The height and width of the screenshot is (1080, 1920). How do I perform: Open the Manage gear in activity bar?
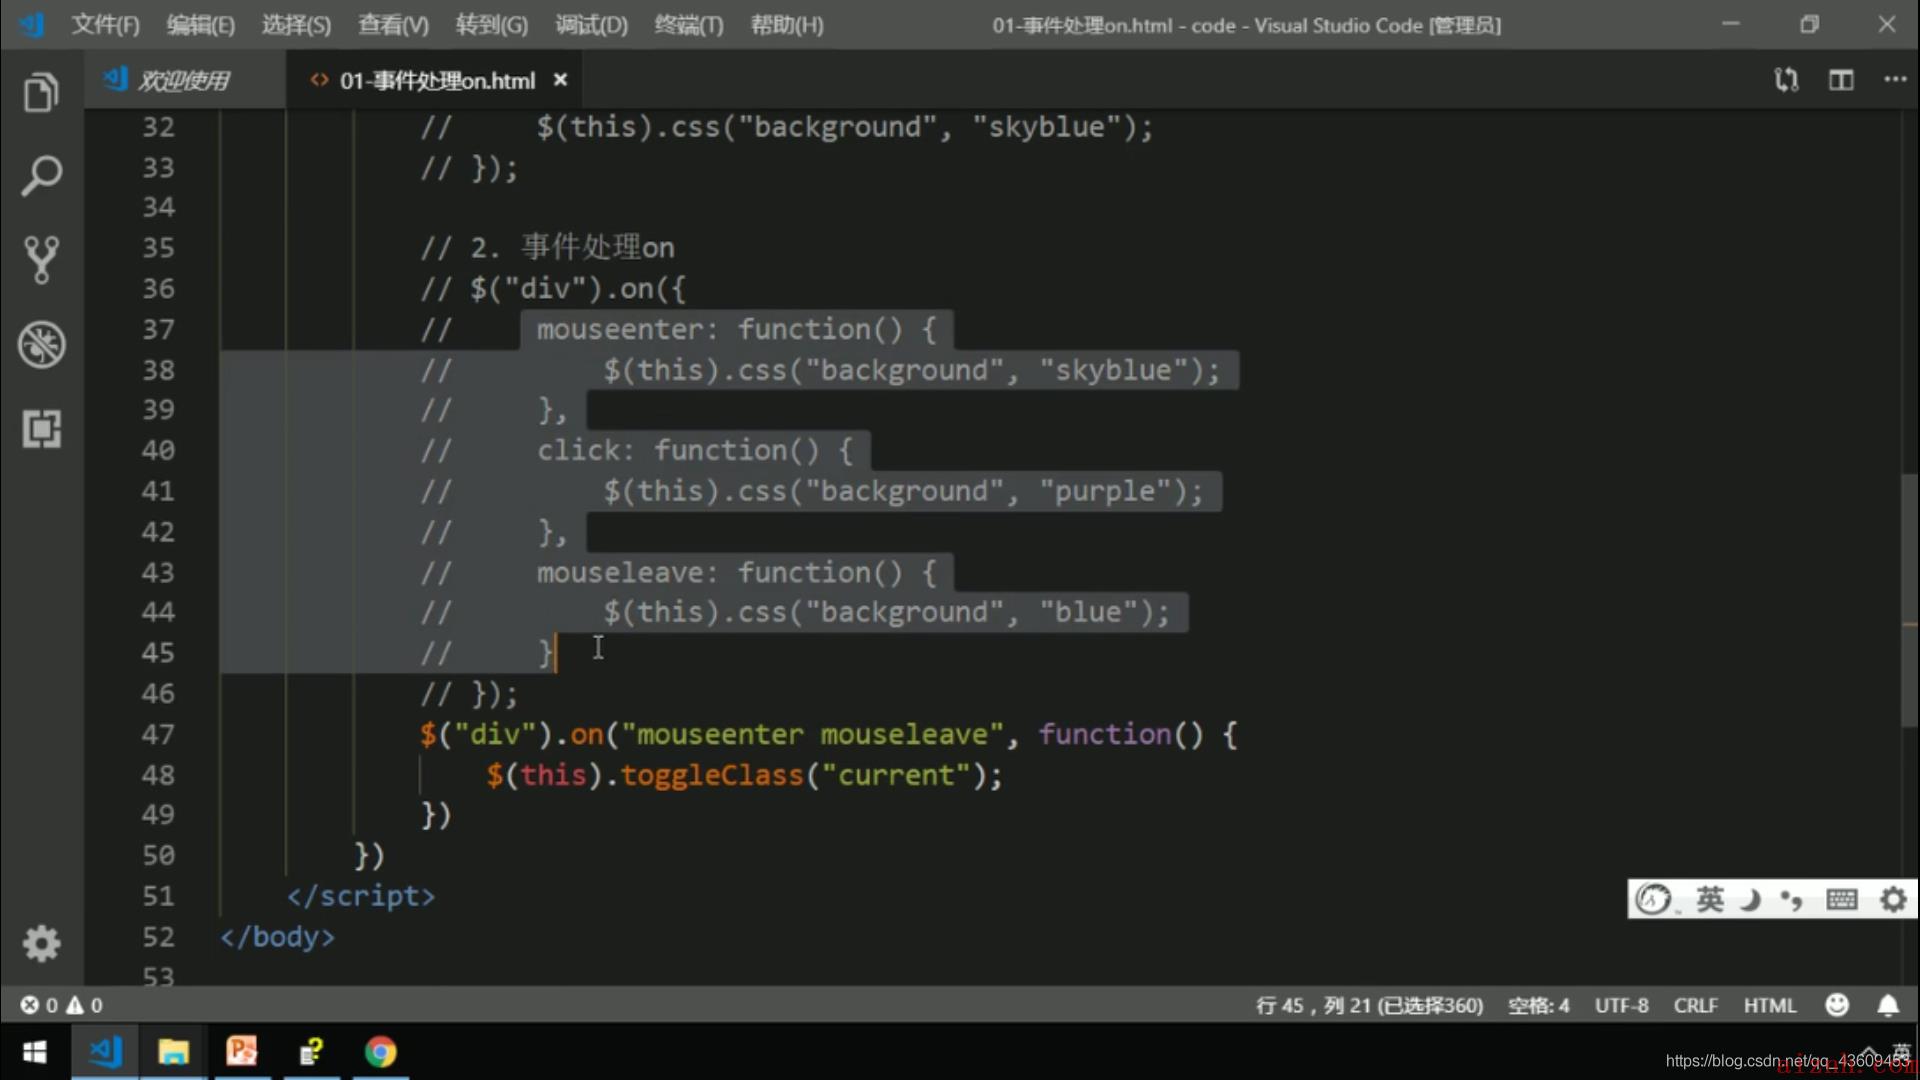point(41,943)
